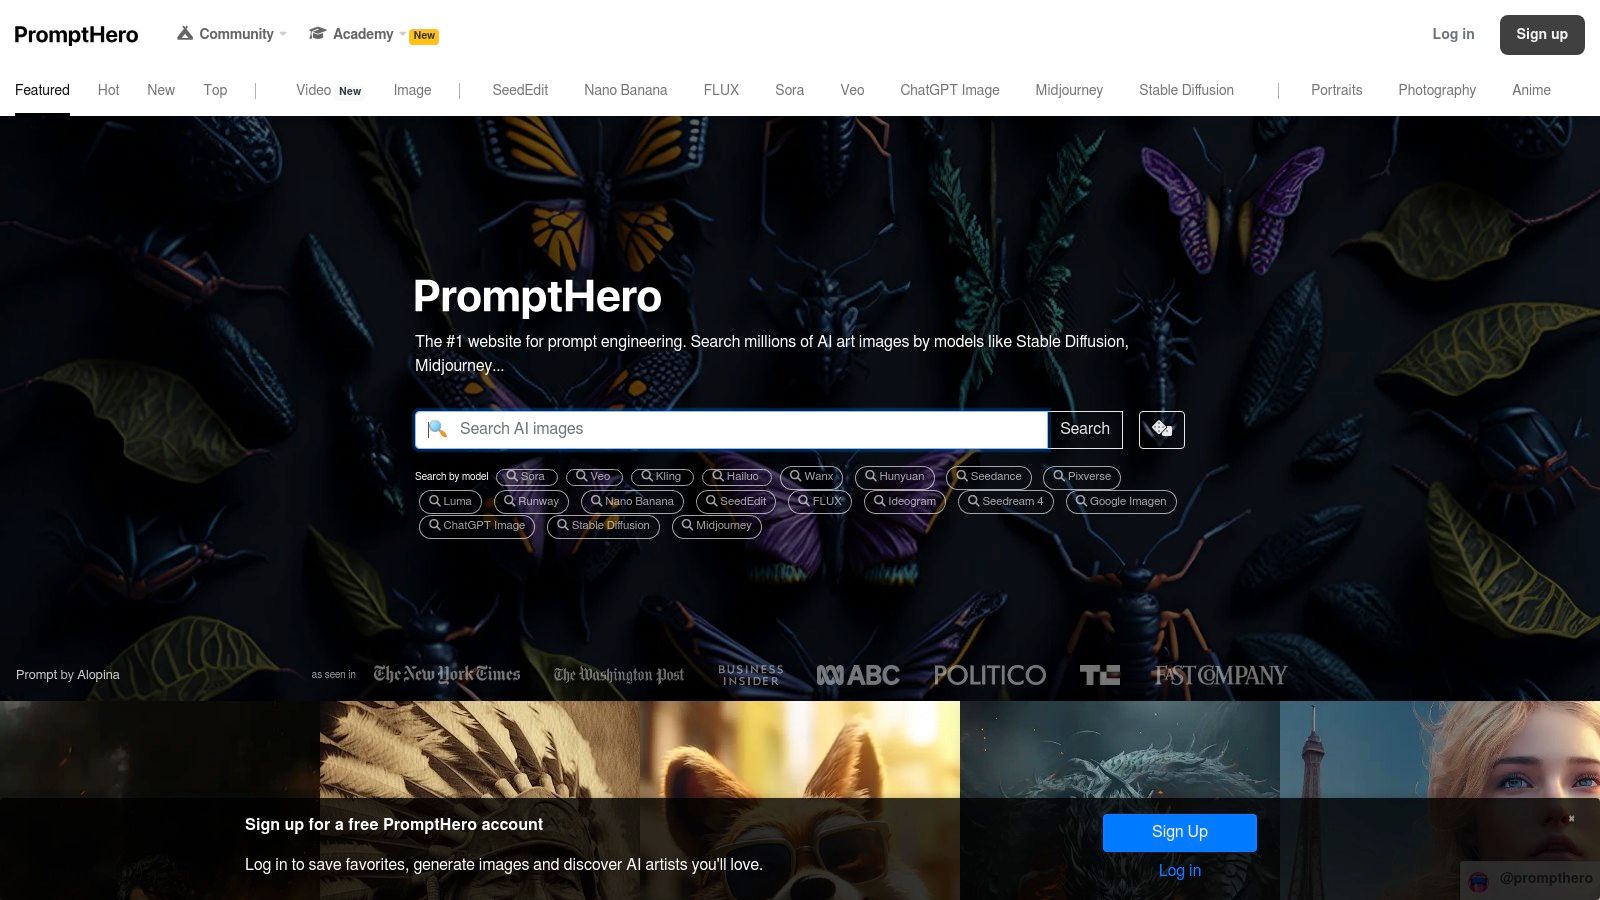Open the Community dropdown menu
The width and height of the screenshot is (1600, 900).
tap(232, 34)
